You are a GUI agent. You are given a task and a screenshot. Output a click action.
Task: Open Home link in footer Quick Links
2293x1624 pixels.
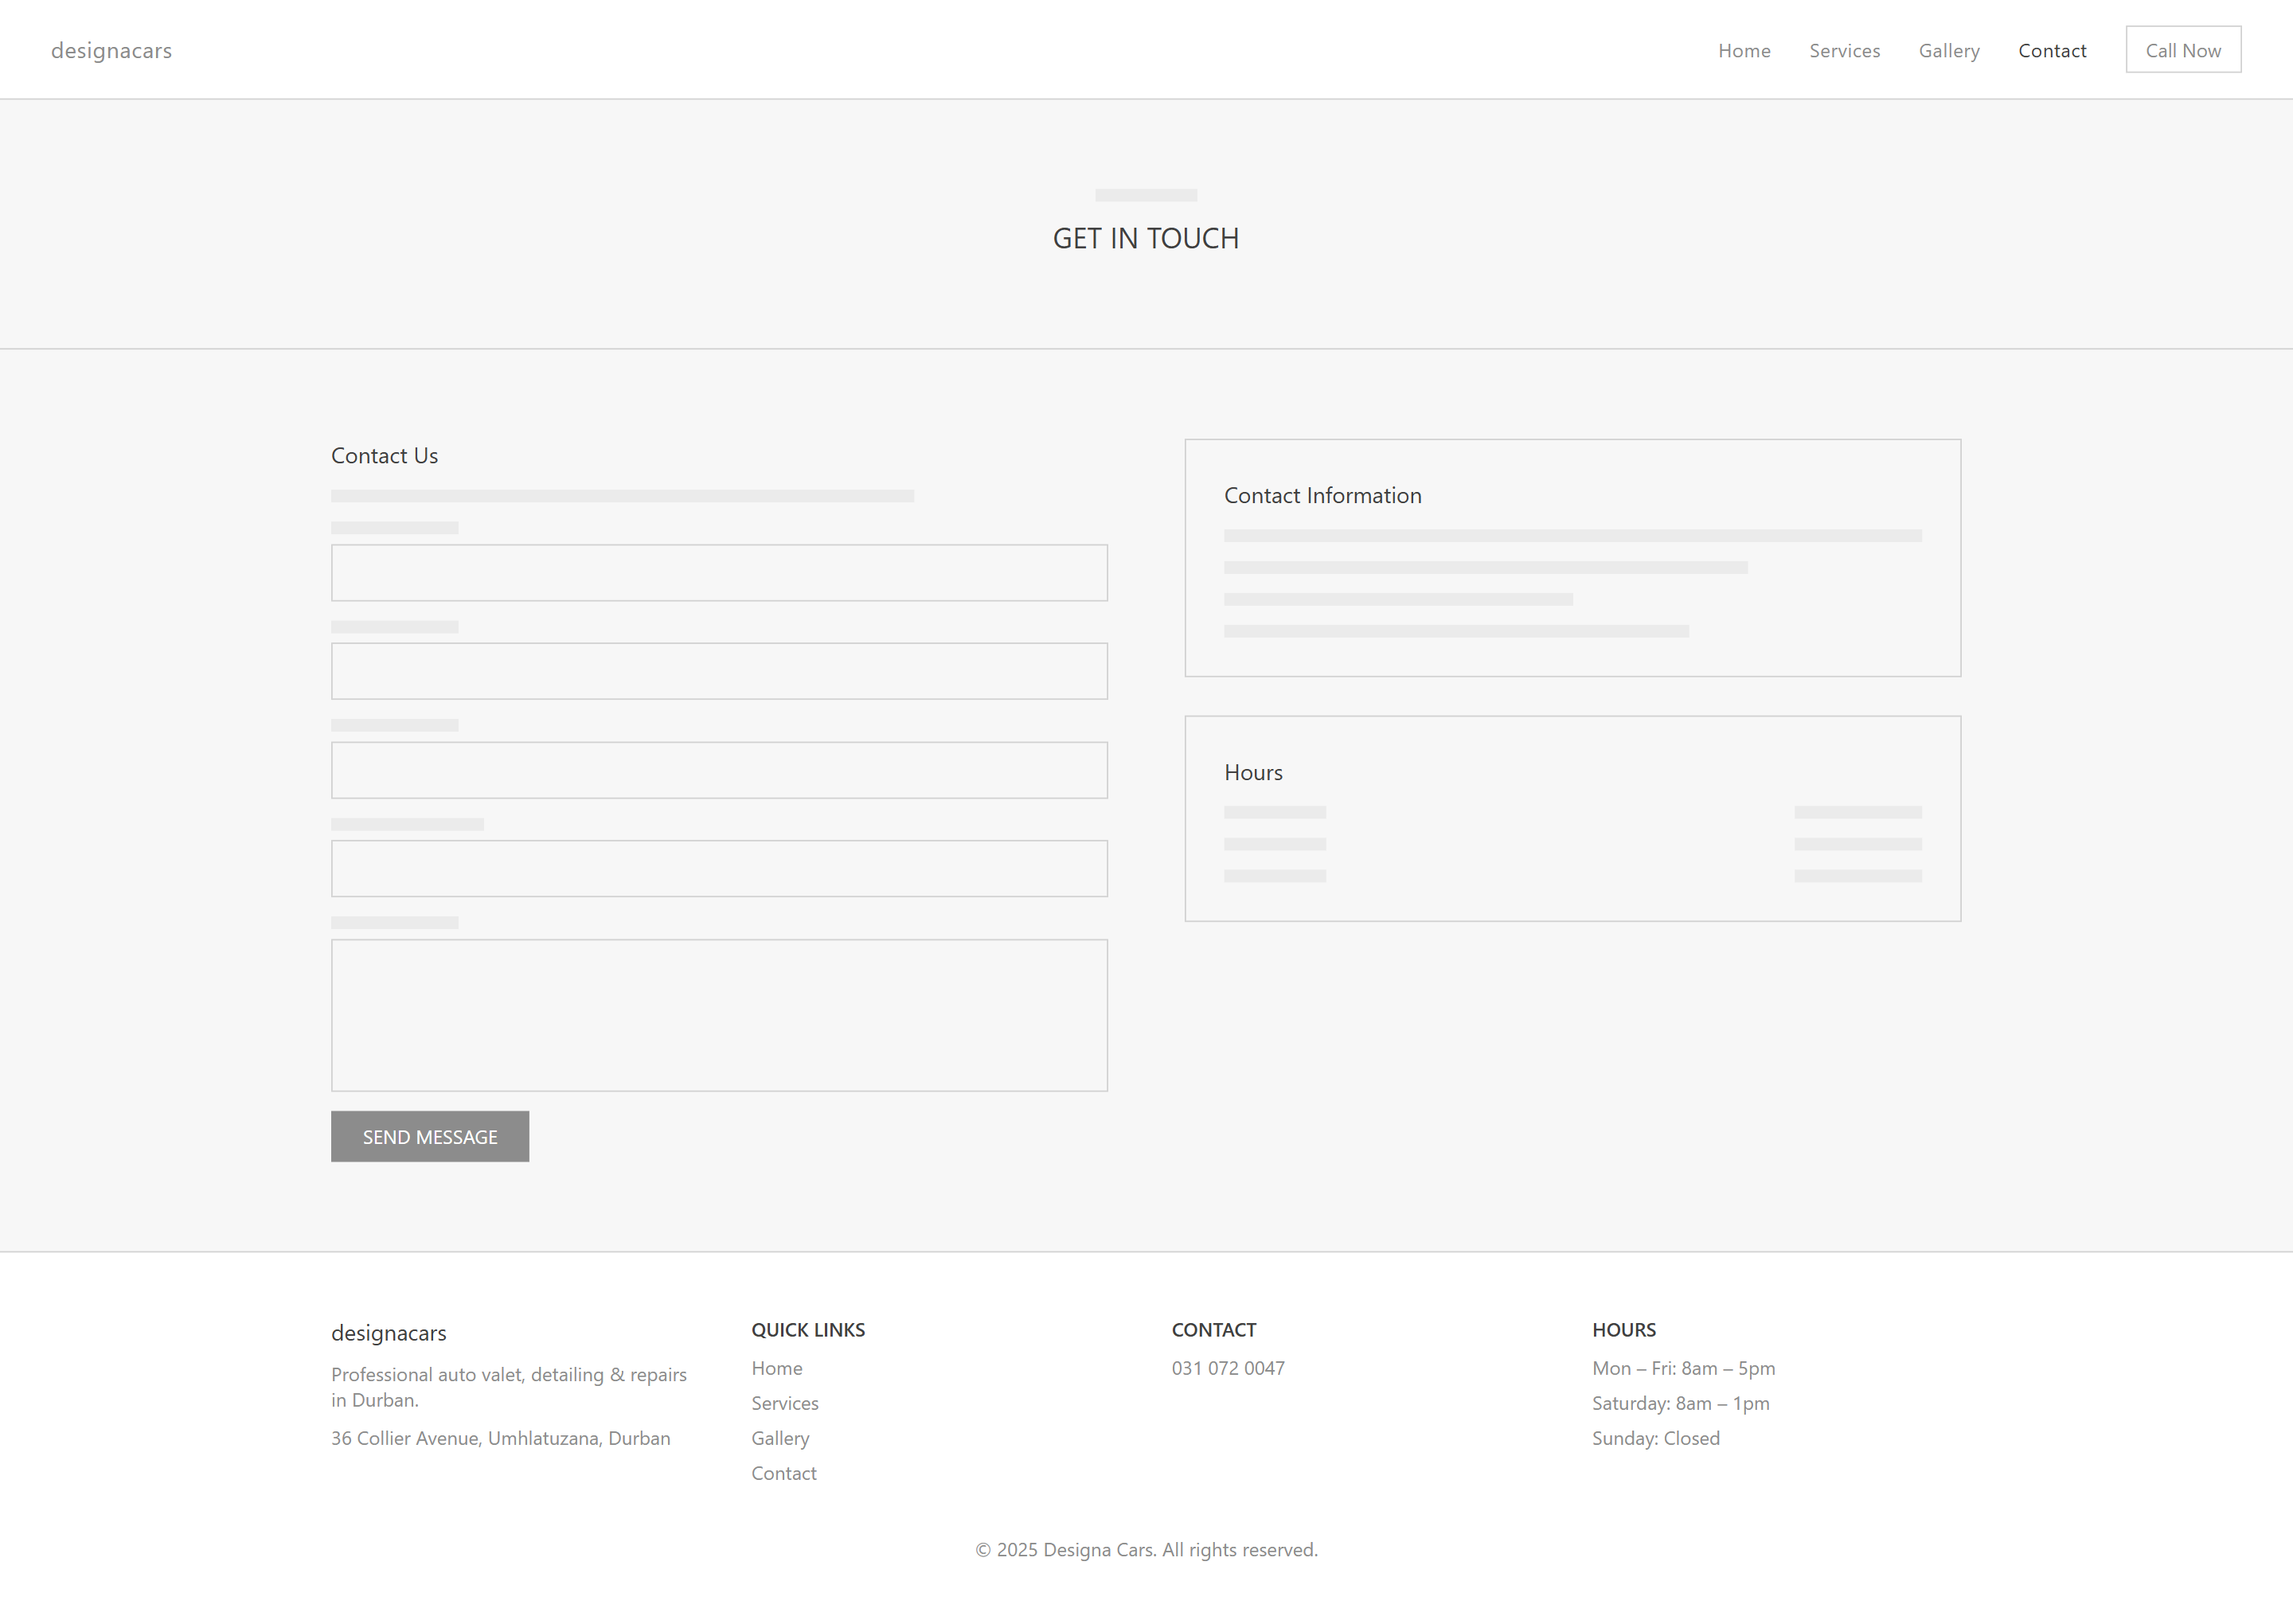click(776, 1367)
